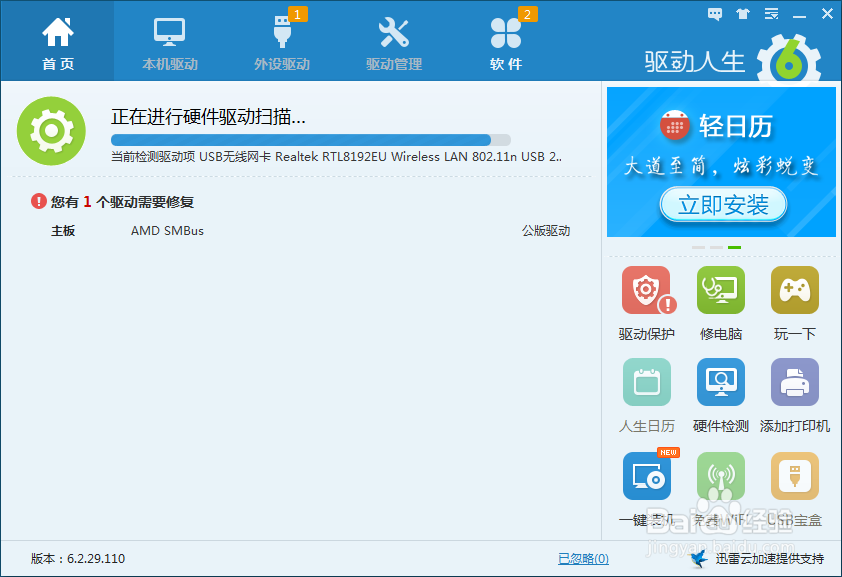Open the 软件 tab
This screenshot has height=577, width=842.
(x=506, y=44)
